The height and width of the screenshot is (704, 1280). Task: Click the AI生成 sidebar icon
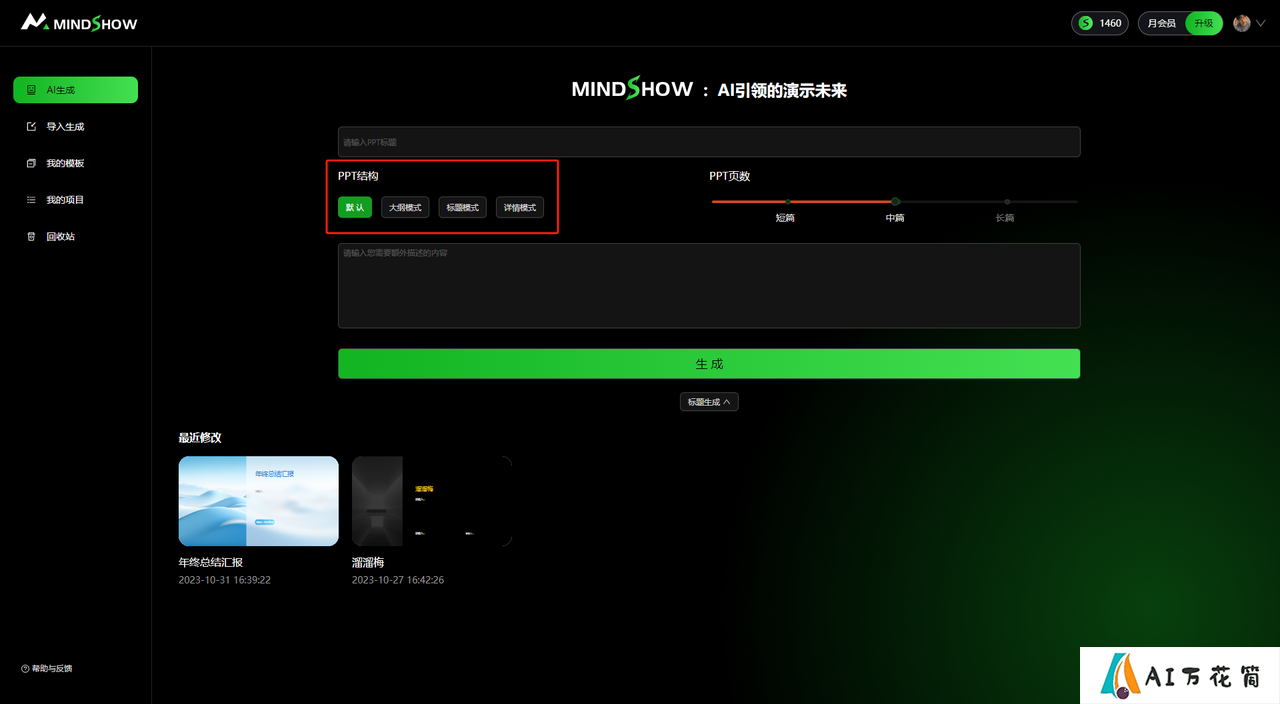coord(31,90)
